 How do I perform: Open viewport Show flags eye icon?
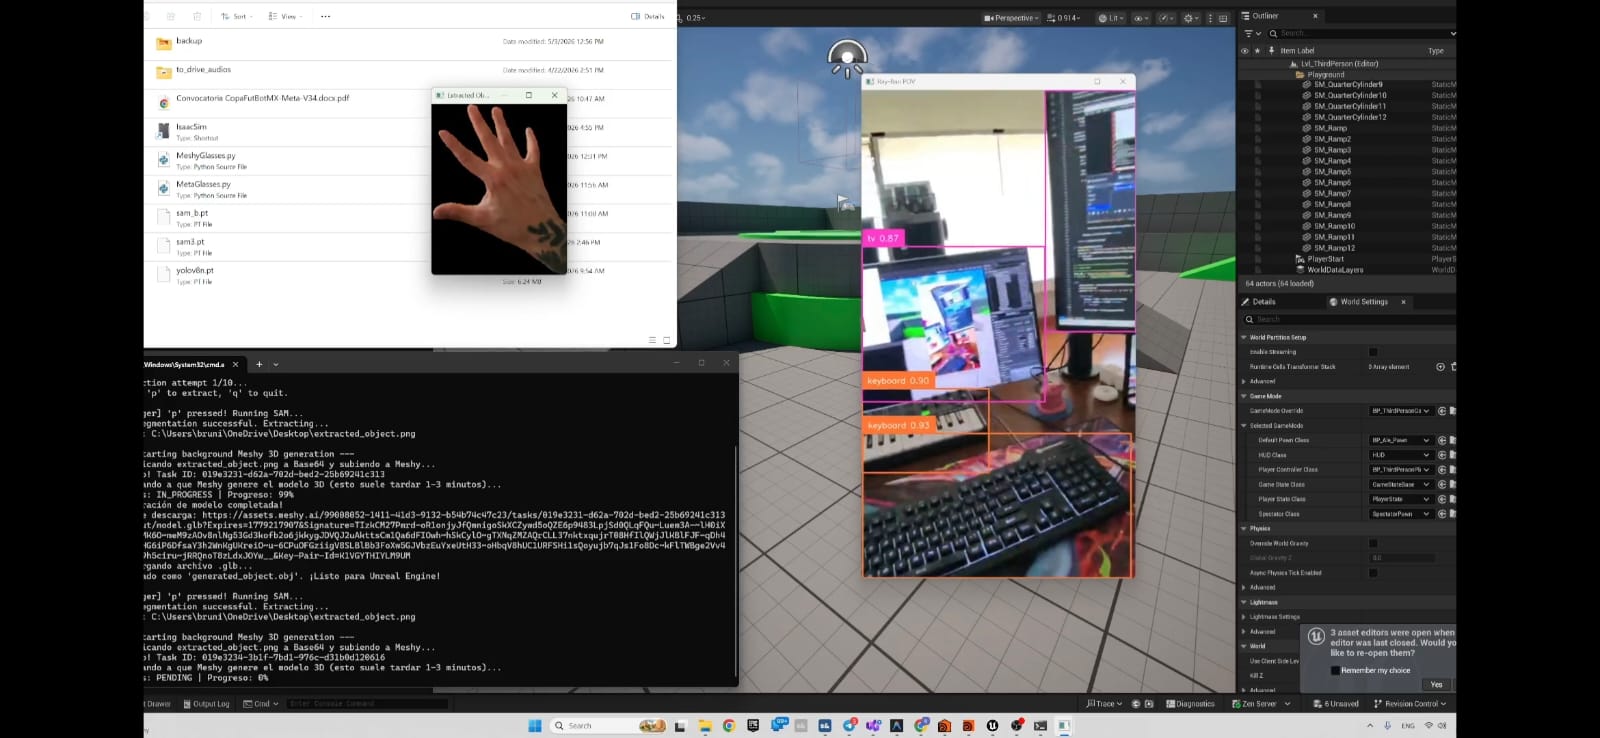(1140, 18)
